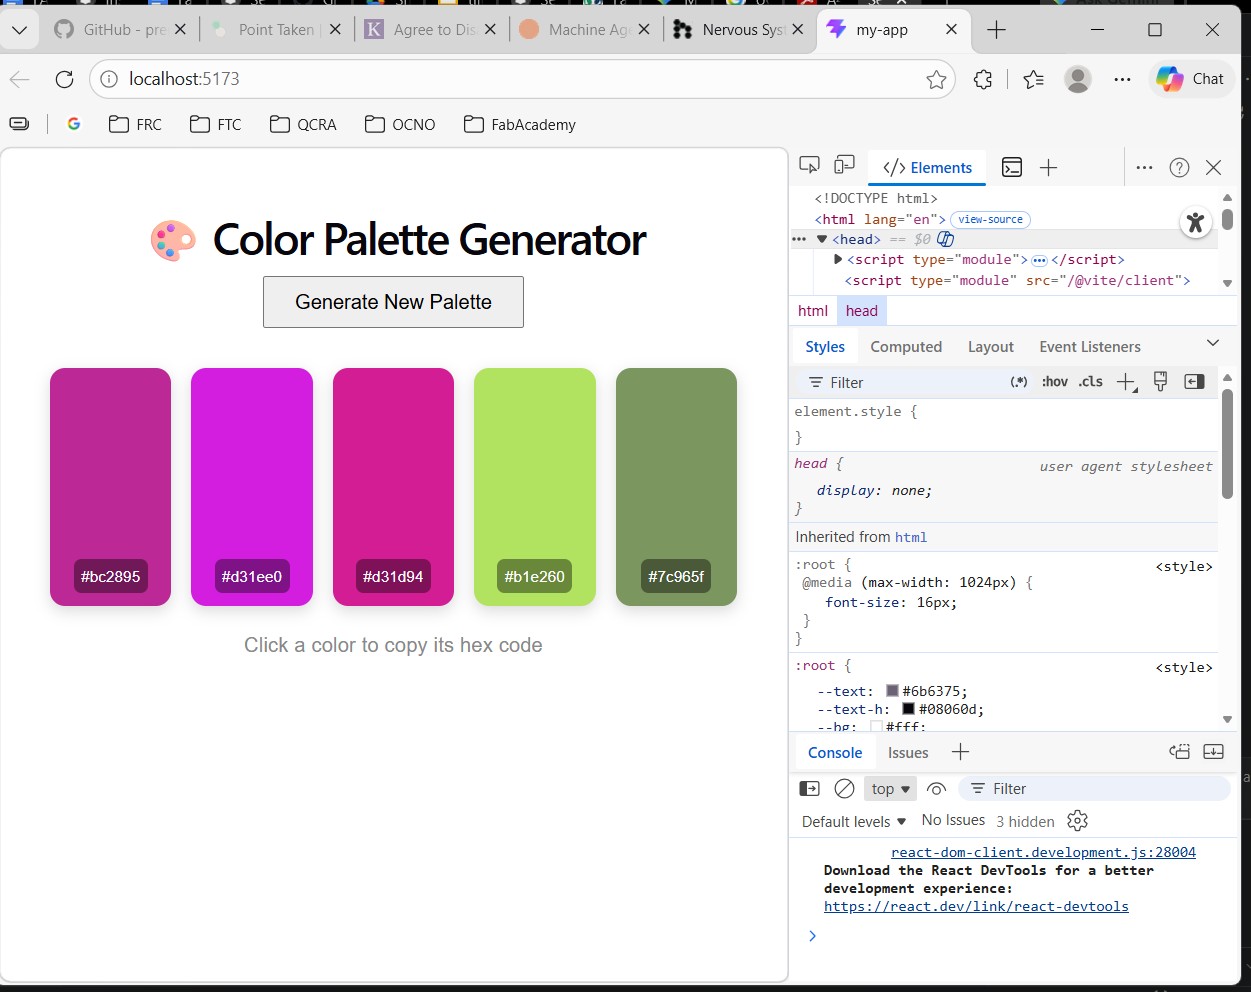
Task: Collapse the head element triangle
Action: tap(822, 239)
